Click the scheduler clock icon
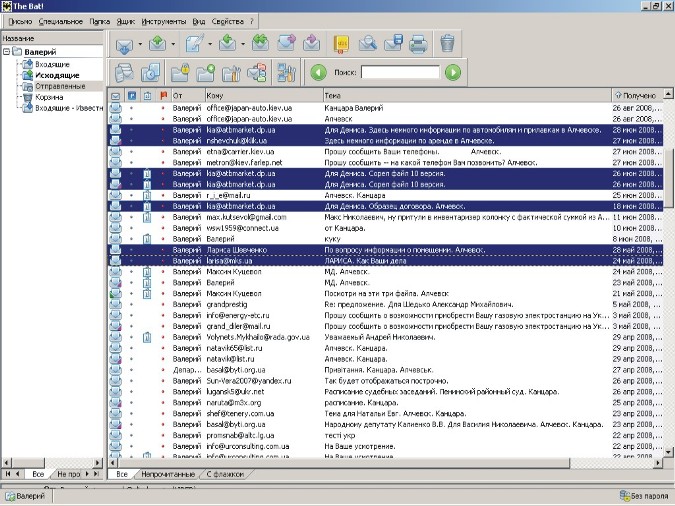675x506 pixels. tap(150, 72)
